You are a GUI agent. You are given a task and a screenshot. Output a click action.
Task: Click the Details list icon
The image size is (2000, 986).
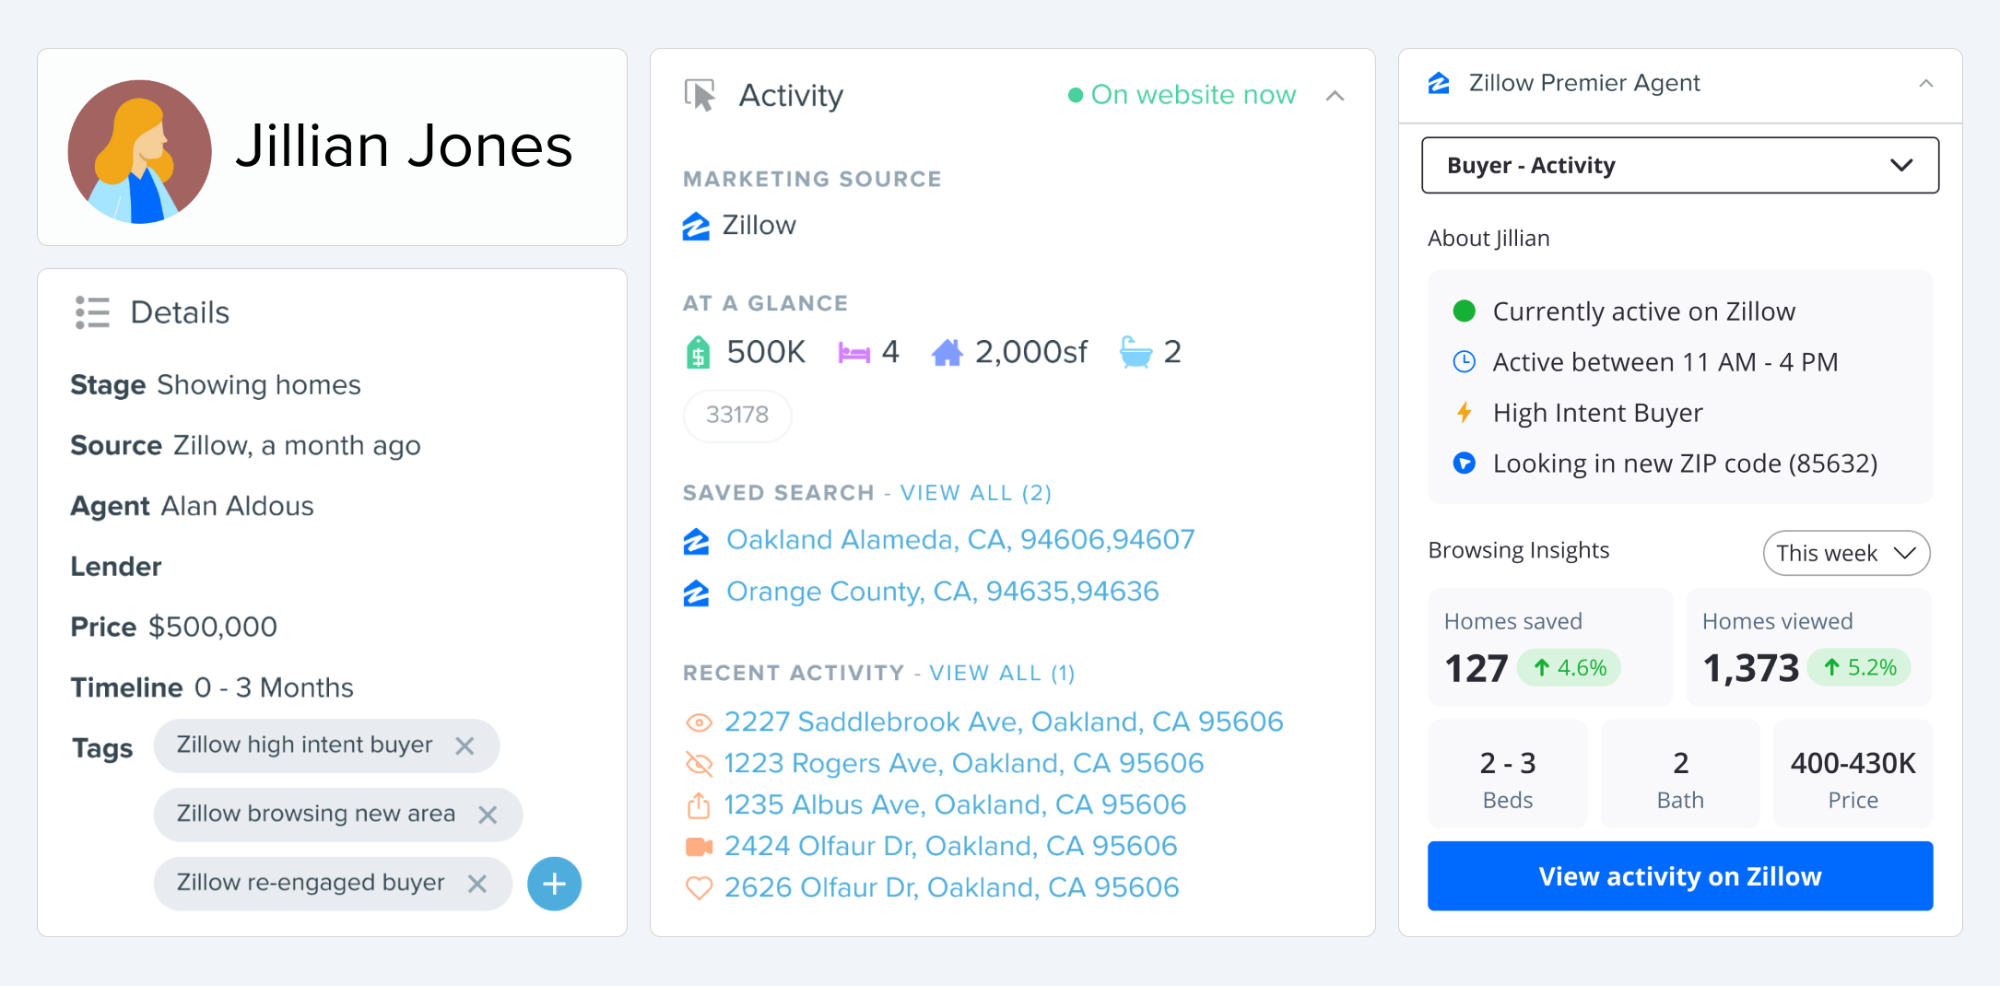(92, 312)
